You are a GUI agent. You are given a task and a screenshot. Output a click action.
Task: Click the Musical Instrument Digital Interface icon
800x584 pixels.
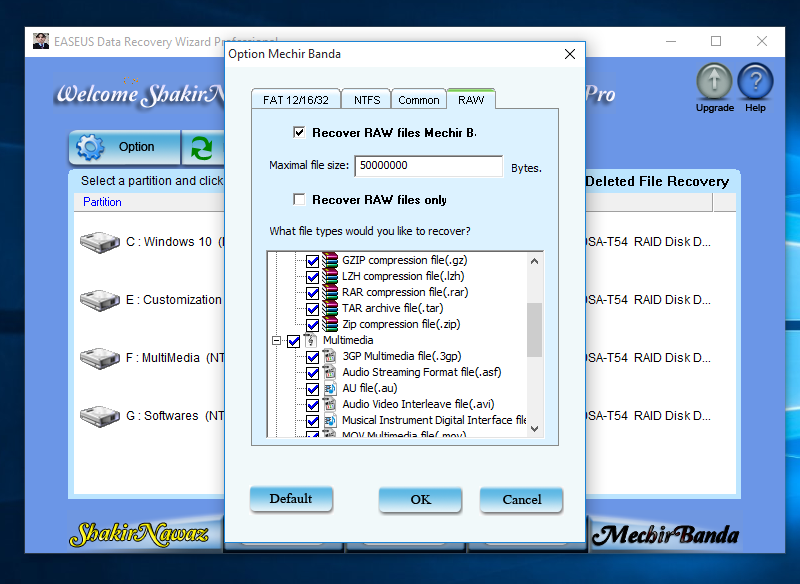[330, 421]
